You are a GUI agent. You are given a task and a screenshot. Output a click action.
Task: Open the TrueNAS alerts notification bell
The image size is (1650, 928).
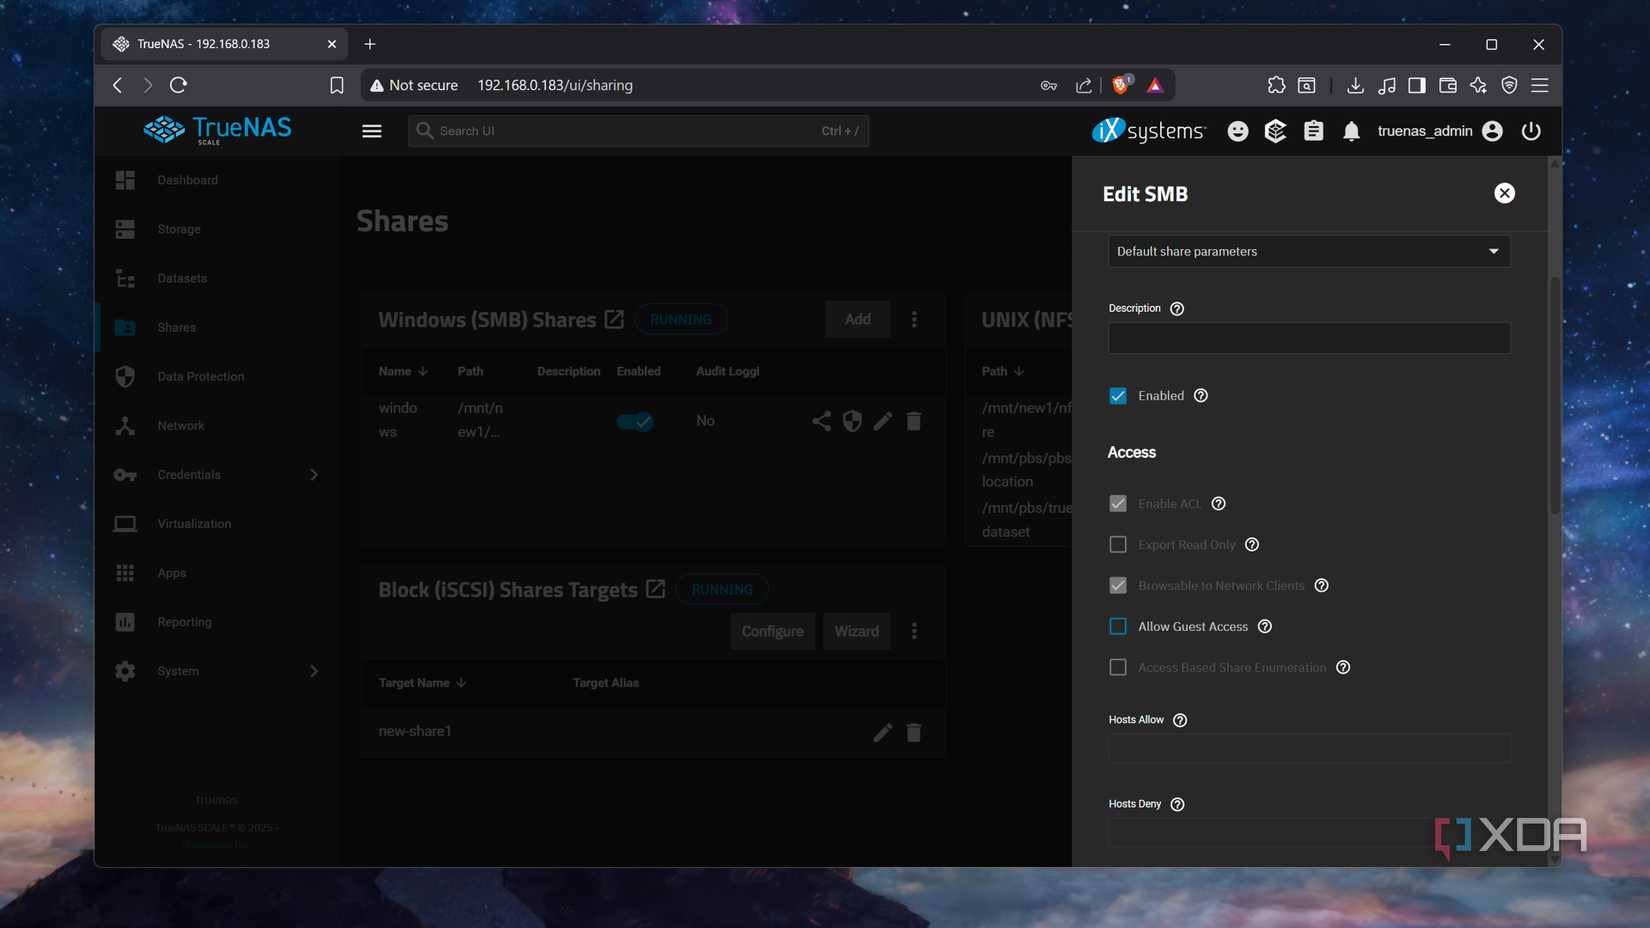1351,130
